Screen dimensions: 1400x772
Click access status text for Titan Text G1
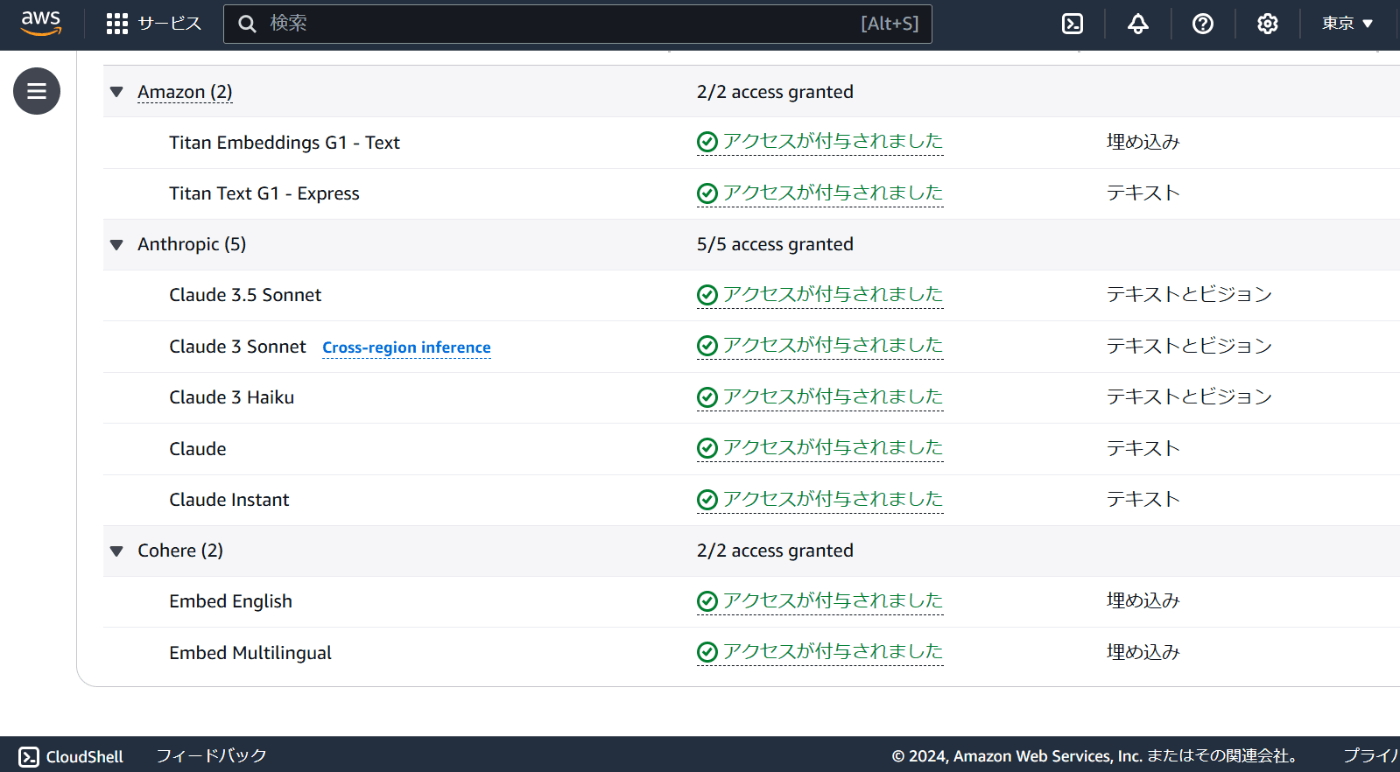coord(833,193)
